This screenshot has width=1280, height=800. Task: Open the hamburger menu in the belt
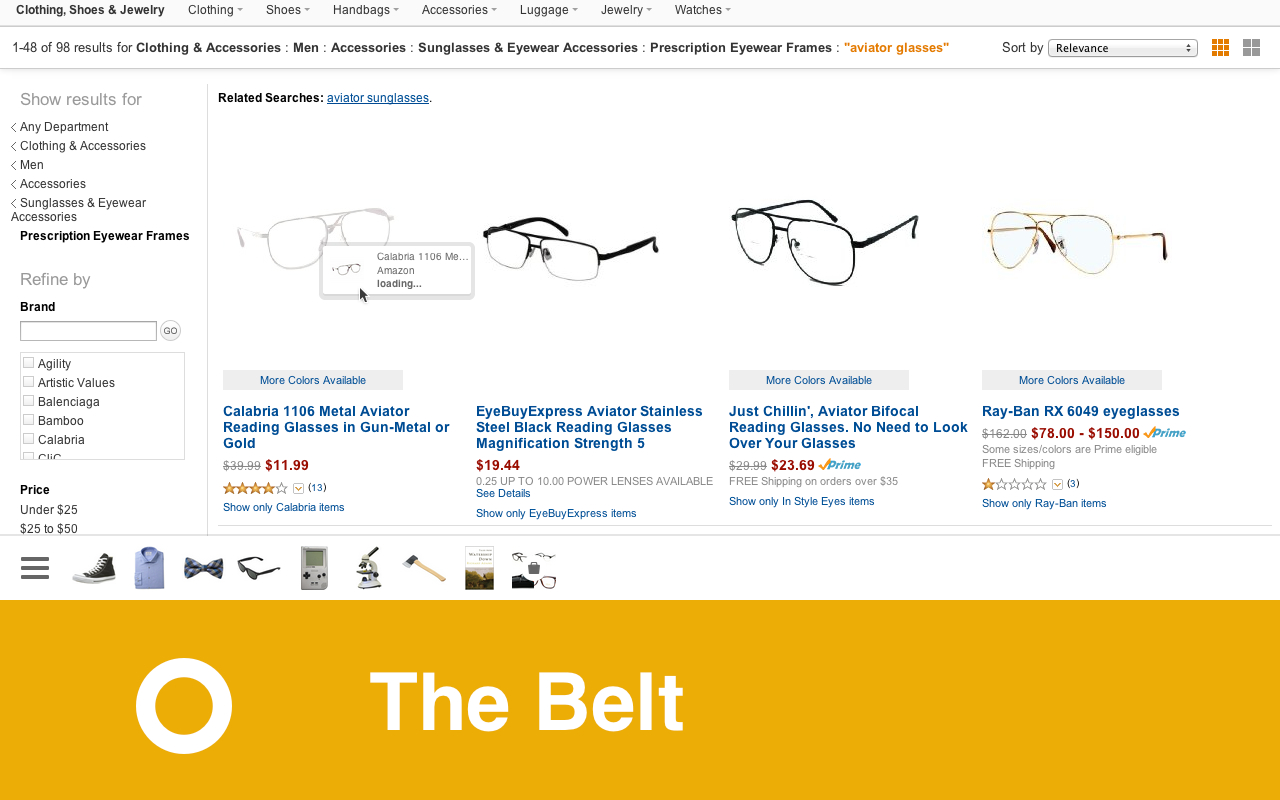tap(35, 568)
